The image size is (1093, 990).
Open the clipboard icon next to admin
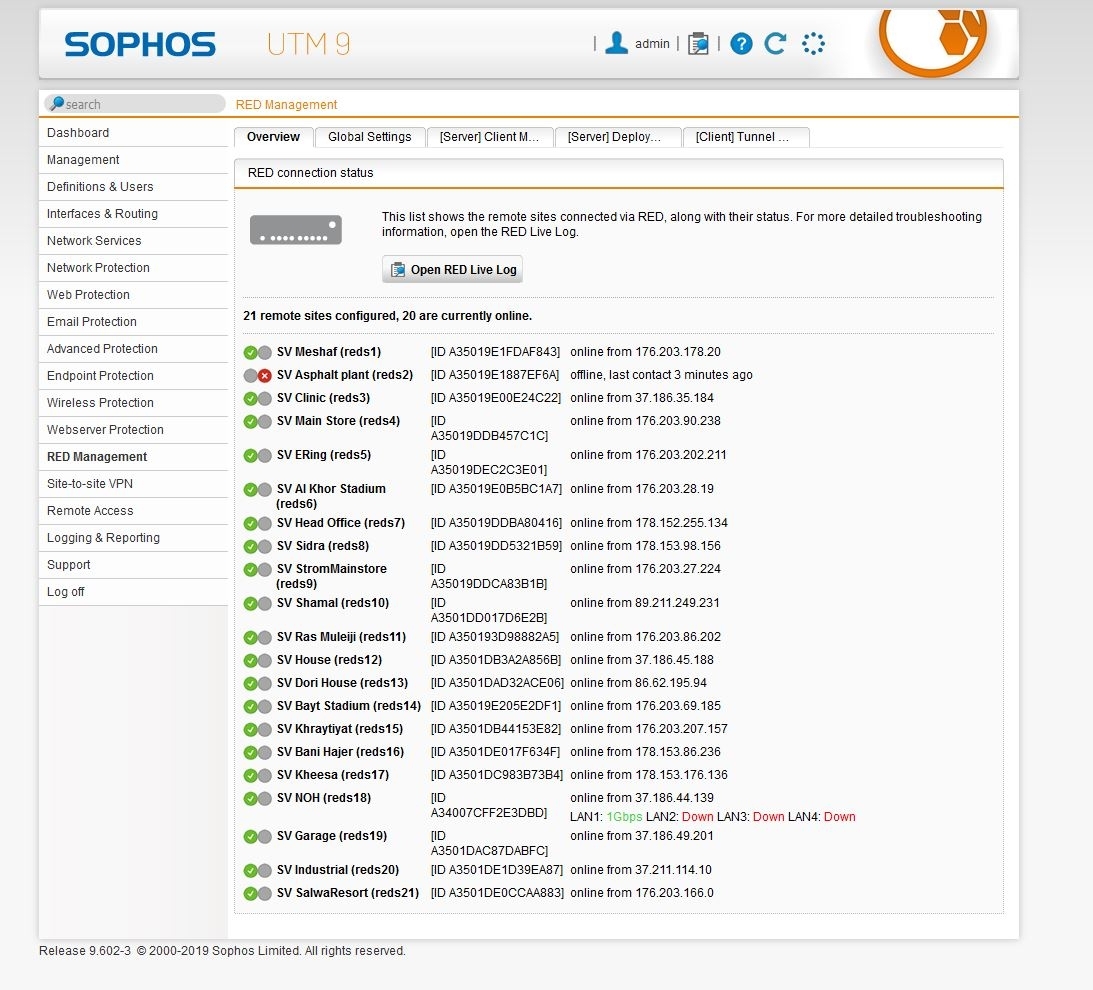698,44
